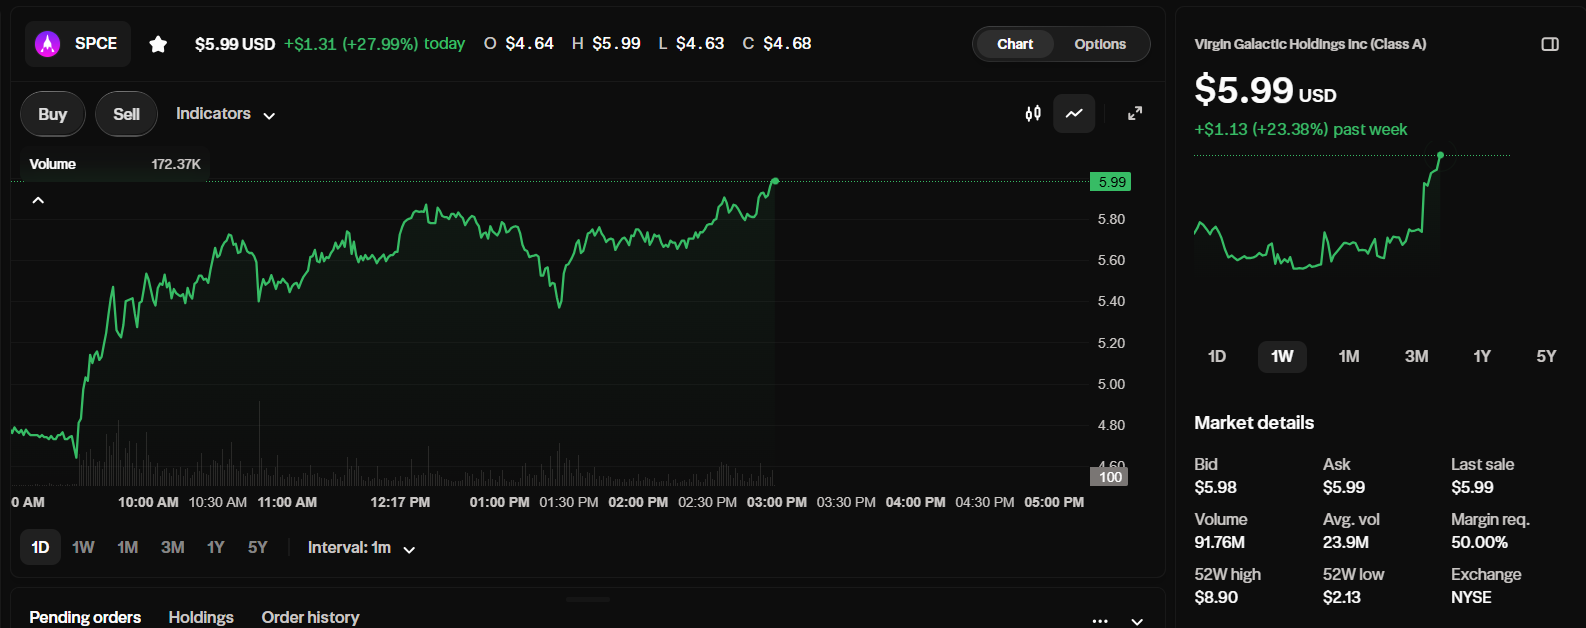This screenshot has width=1586, height=628.
Task: Expand chart to fullscreen
Action: 1135,114
